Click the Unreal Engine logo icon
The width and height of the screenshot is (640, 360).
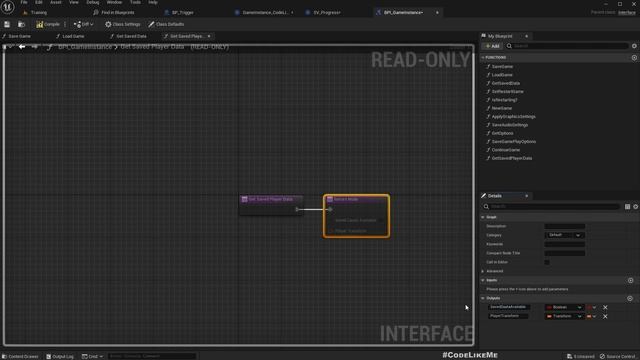(x=7, y=7)
